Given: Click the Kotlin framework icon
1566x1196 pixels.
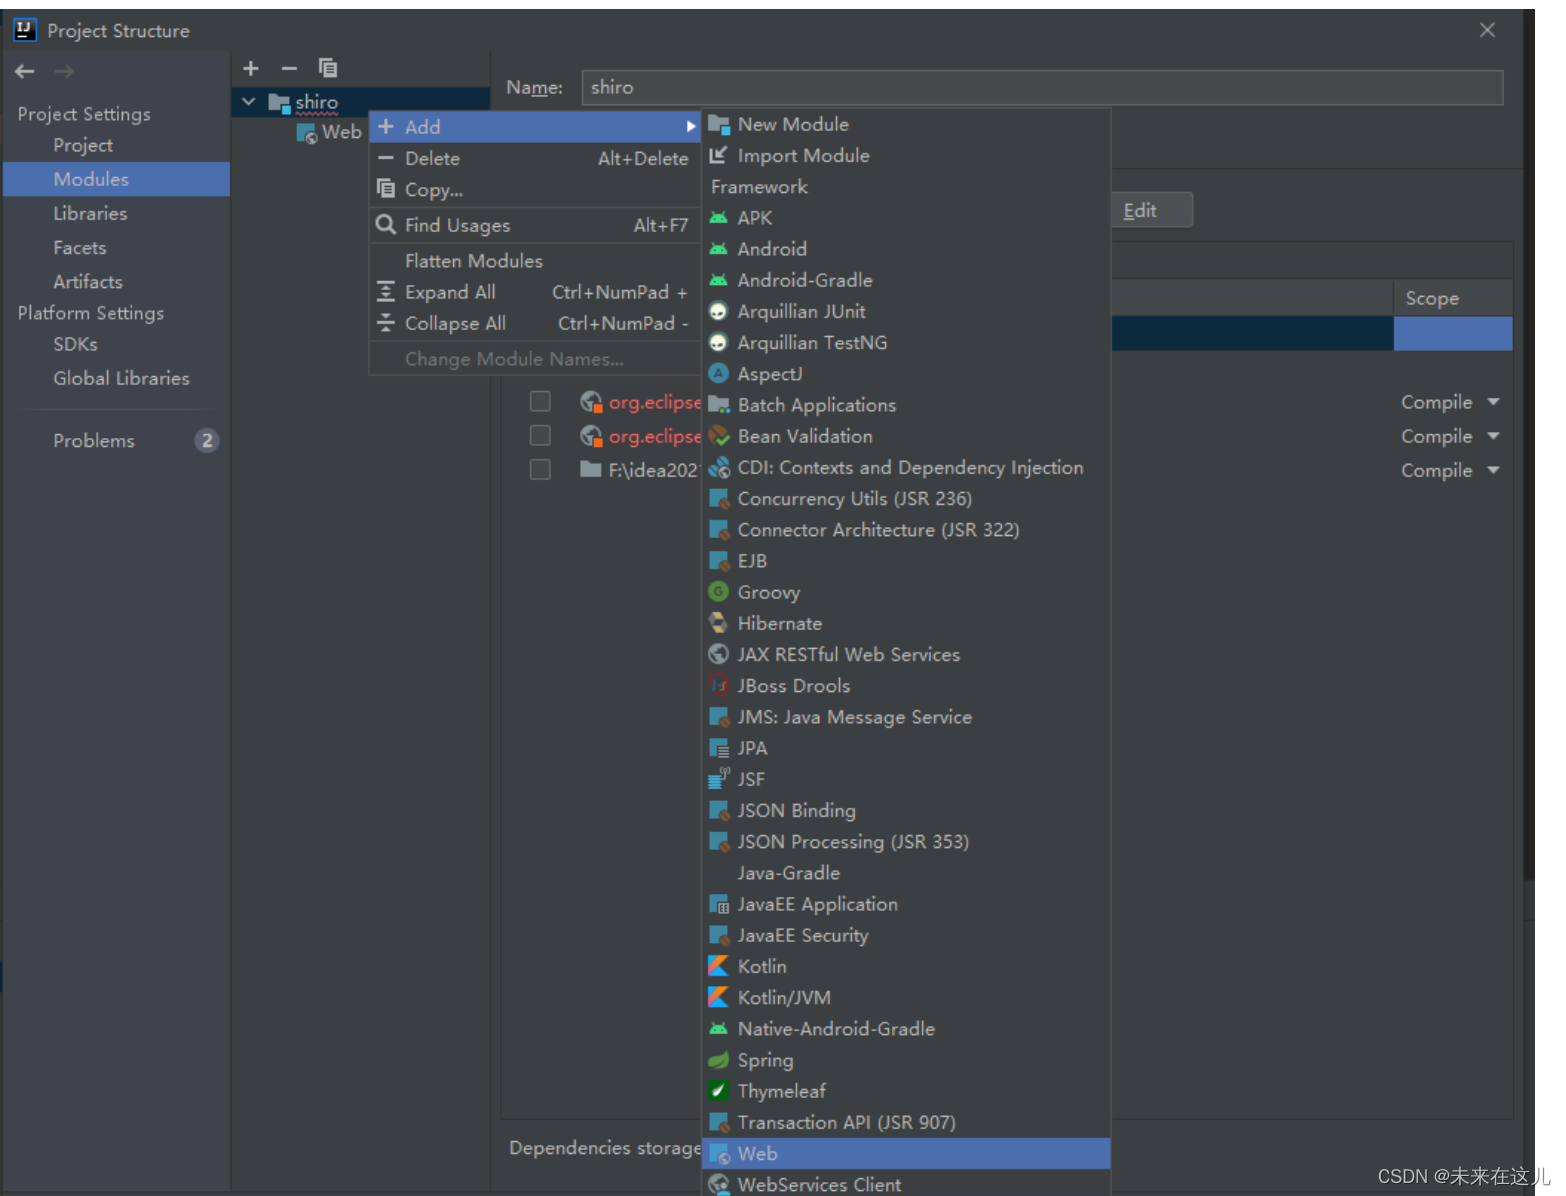Looking at the screenshot, I should pos(718,966).
